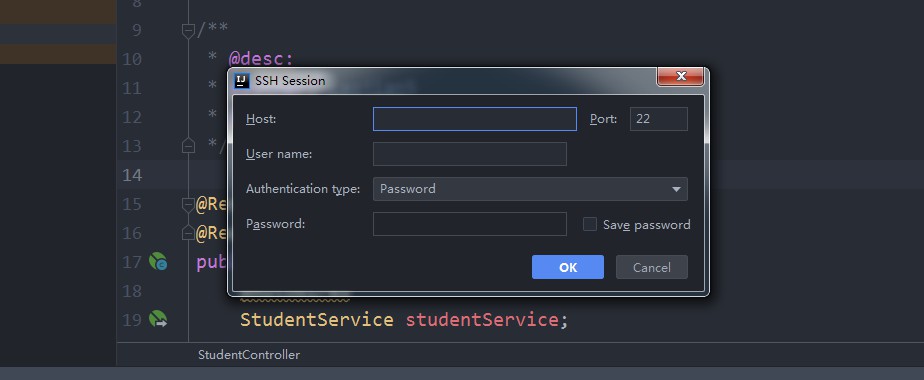Click the studentService field name in code

coord(482,319)
